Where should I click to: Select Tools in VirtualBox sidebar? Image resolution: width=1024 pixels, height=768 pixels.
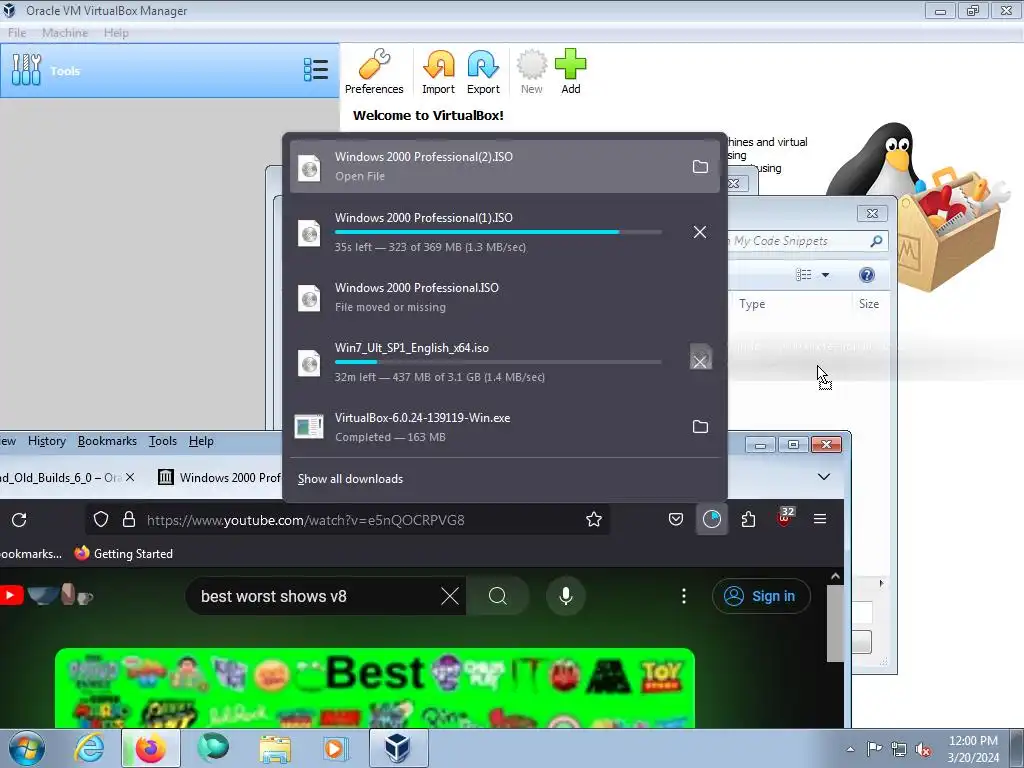(x=169, y=71)
